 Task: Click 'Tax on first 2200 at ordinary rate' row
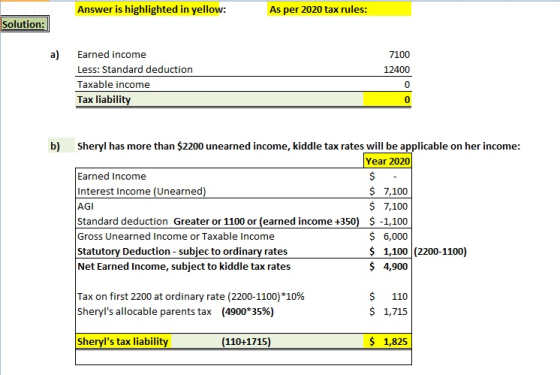pyautogui.click(x=191, y=296)
